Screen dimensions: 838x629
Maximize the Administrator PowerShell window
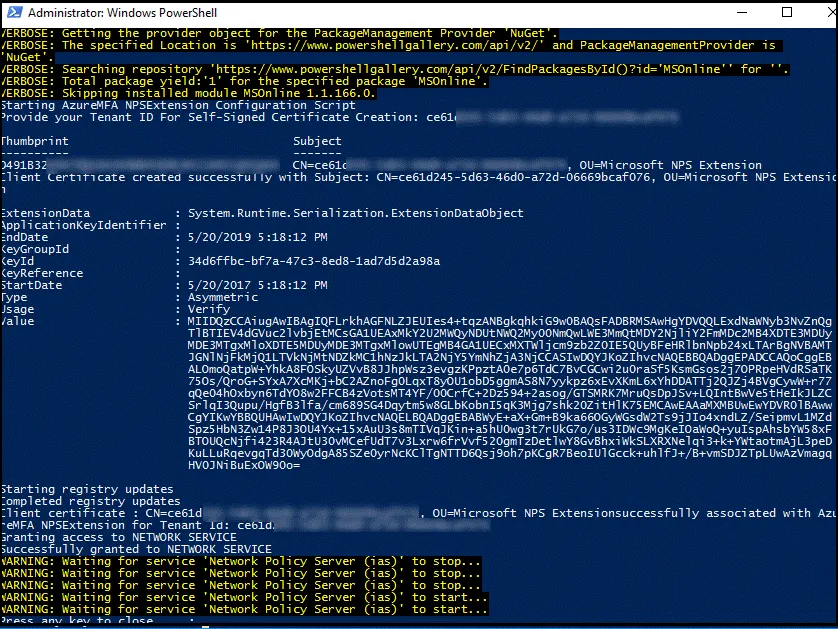(x=787, y=12)
